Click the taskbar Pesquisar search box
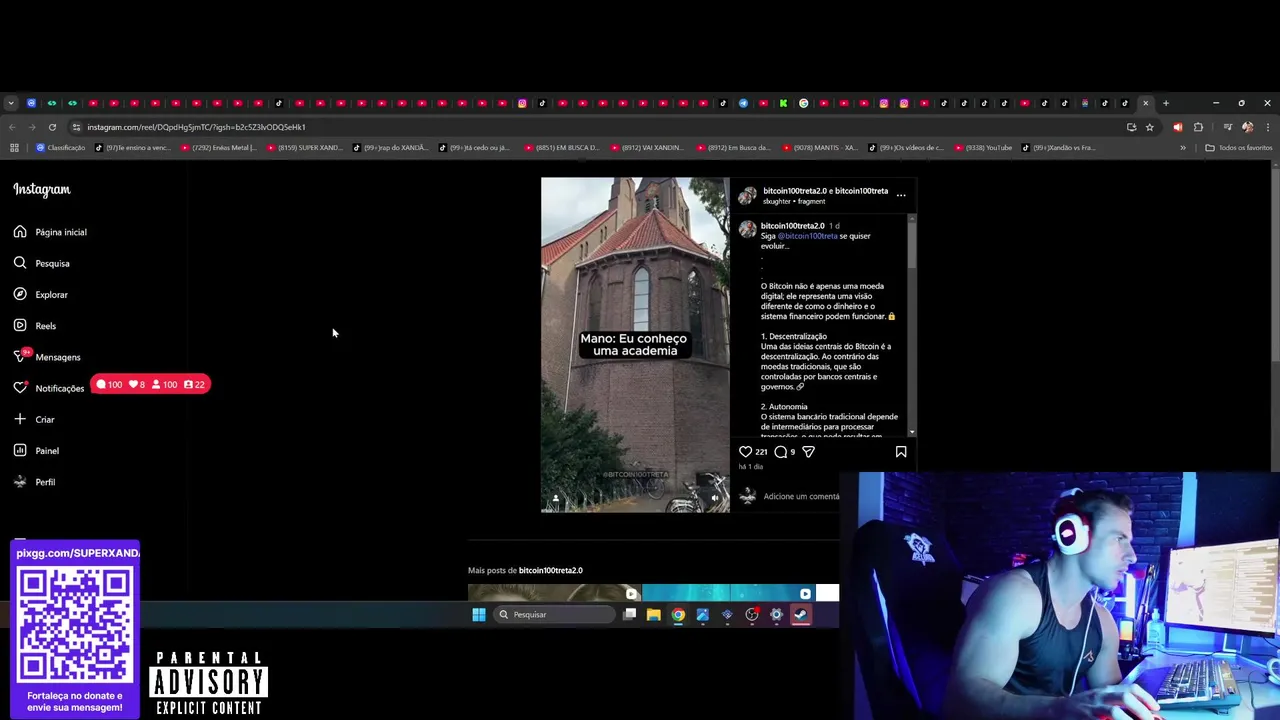 (x=555, y=615)
